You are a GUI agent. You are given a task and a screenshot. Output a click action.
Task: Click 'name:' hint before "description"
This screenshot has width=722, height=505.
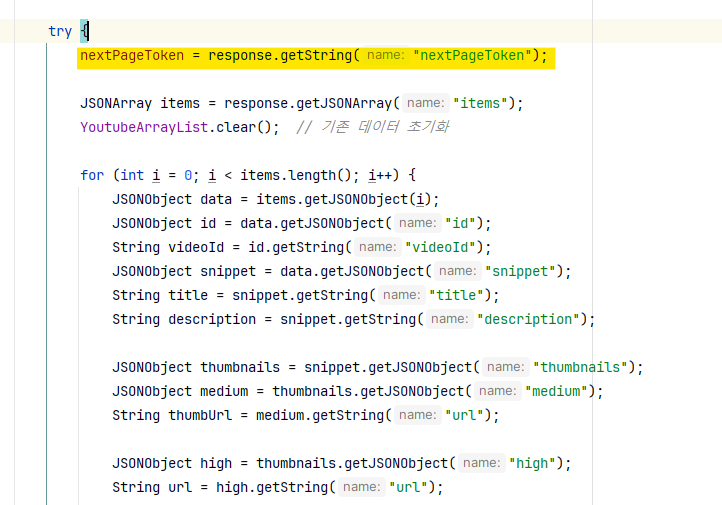point(449,319)
